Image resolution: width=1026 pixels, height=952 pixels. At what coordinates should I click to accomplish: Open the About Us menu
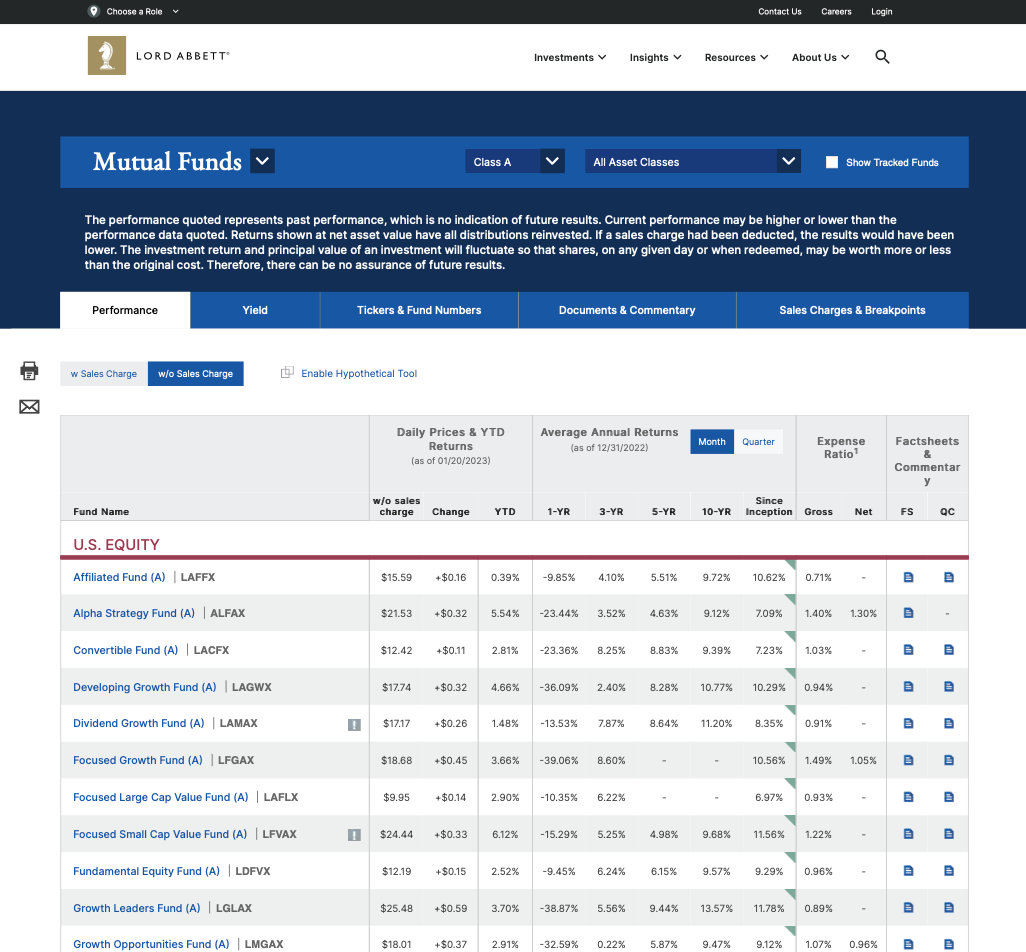point(821,58)
